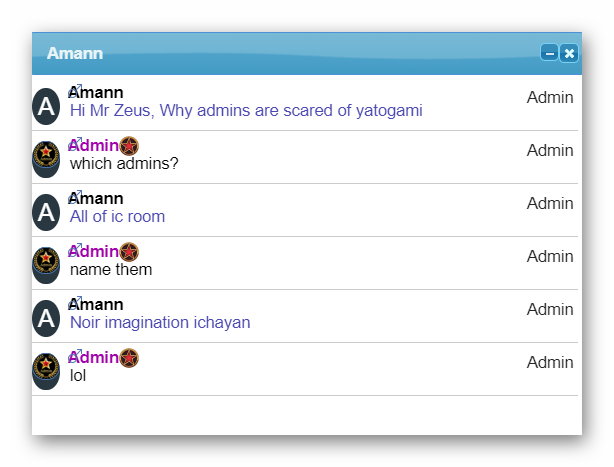Click Amann's avatar beside 'Noir imagination ichayan'
The height and width of the screenshot is (467, 614).
[46, 318]
